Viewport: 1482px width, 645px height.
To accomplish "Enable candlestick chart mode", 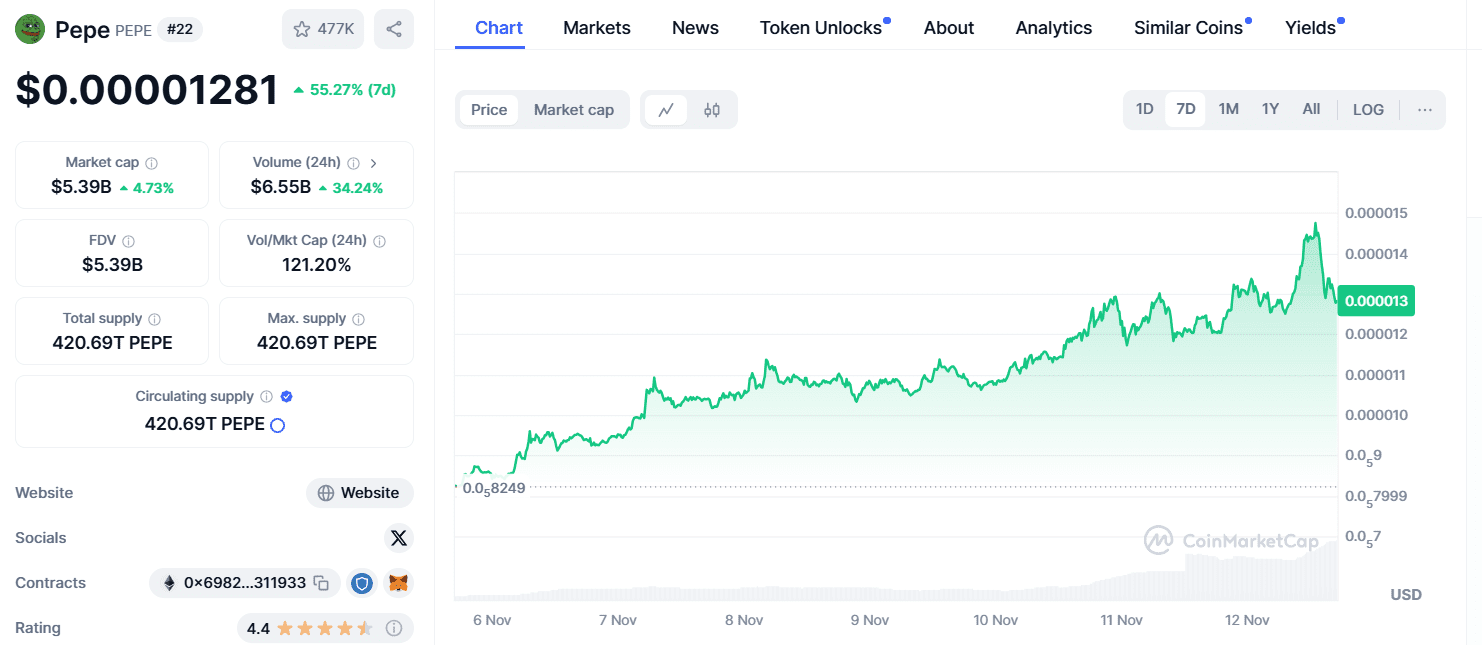I will (x=711, y=109).
